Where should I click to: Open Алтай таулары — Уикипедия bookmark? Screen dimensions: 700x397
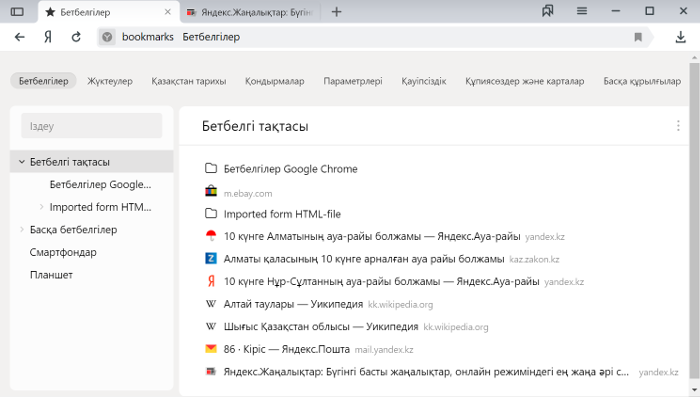coord(293,304)
